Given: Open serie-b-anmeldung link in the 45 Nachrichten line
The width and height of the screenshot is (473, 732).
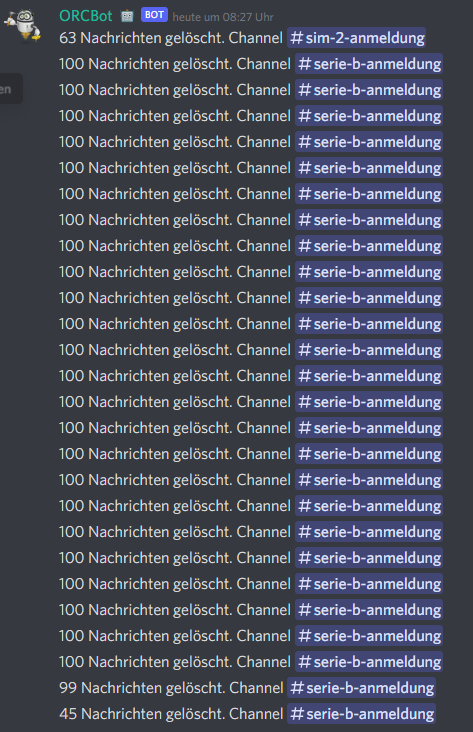Looking at the screenshot, I should 361,714.
